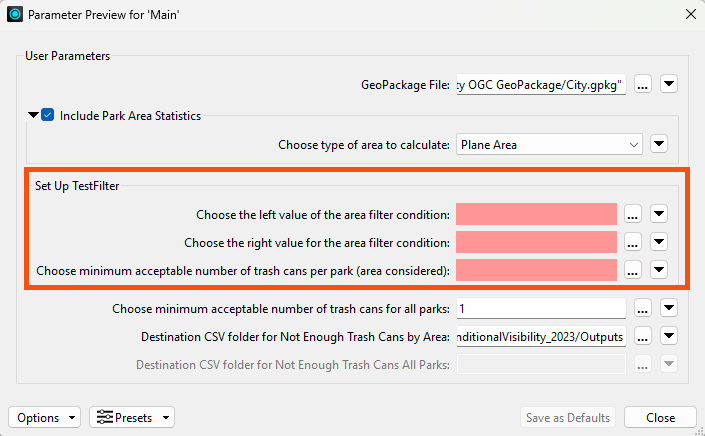This screenshot has height=436, width=705.
Task: Click the Close button
Action: pyautogui.click(x=660, y=418)
